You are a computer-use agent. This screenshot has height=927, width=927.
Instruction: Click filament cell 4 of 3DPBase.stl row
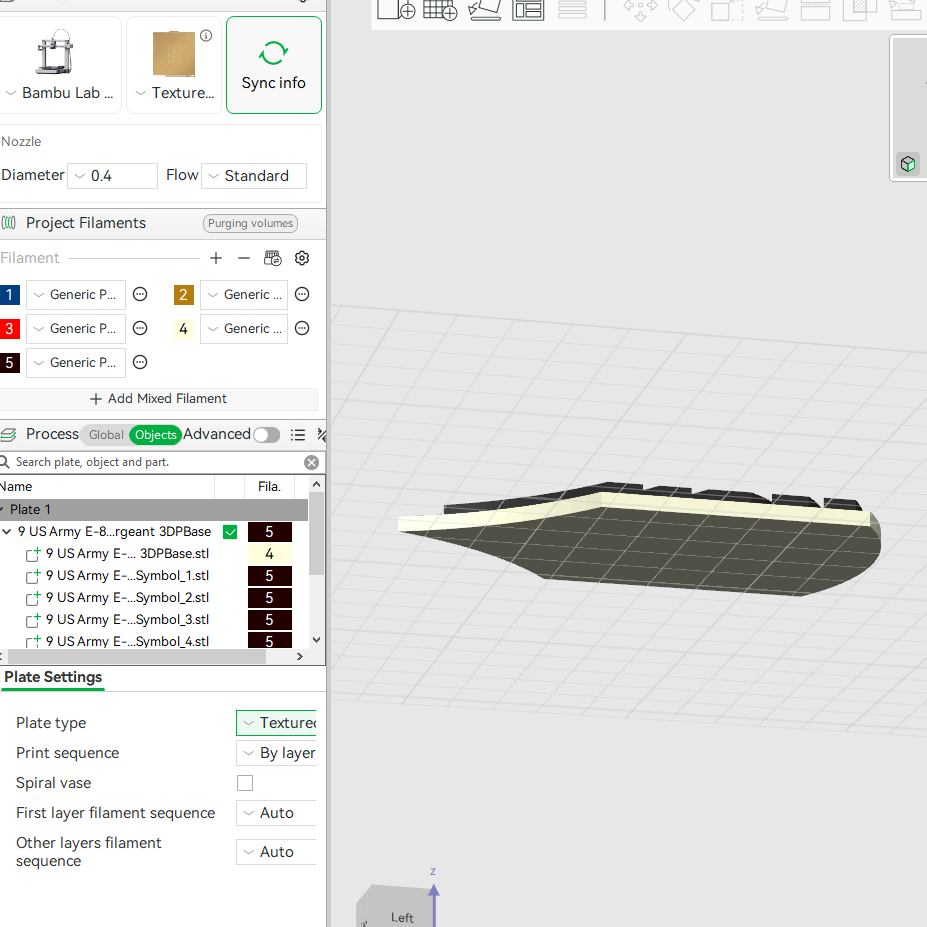pos(270,554)
